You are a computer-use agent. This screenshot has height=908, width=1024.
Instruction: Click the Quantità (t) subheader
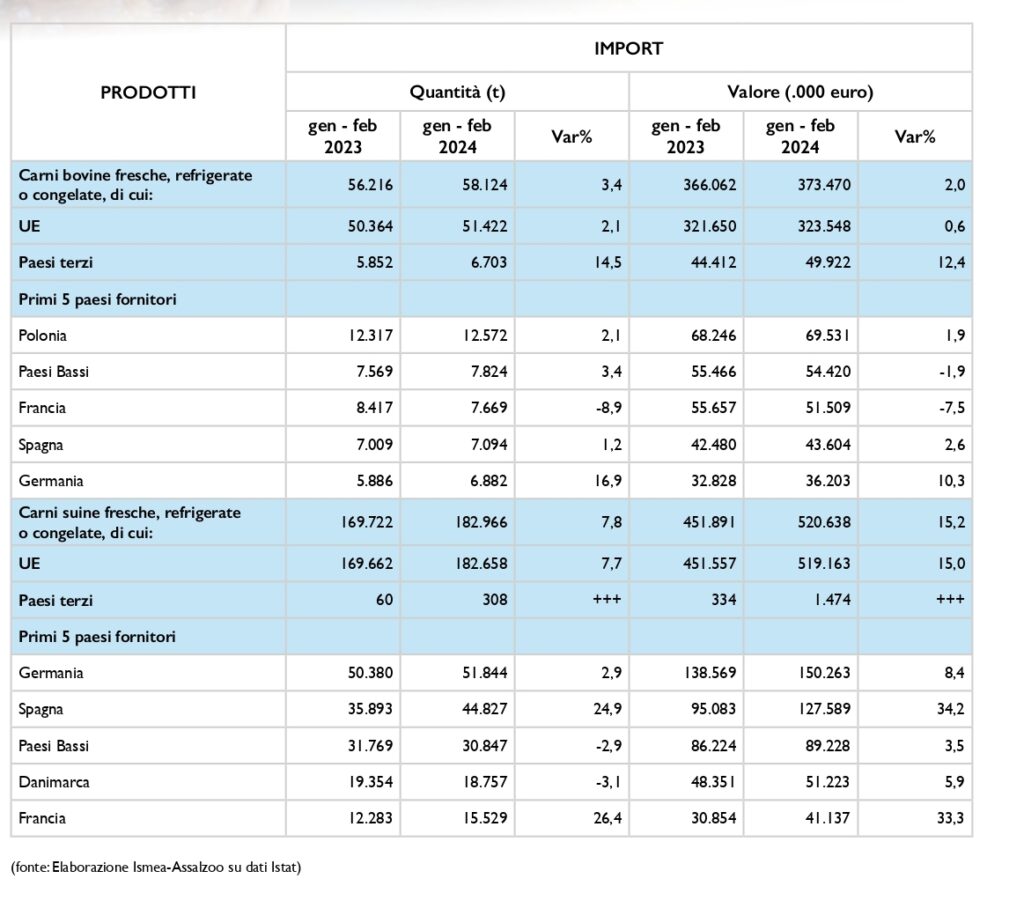pos(457,92)
